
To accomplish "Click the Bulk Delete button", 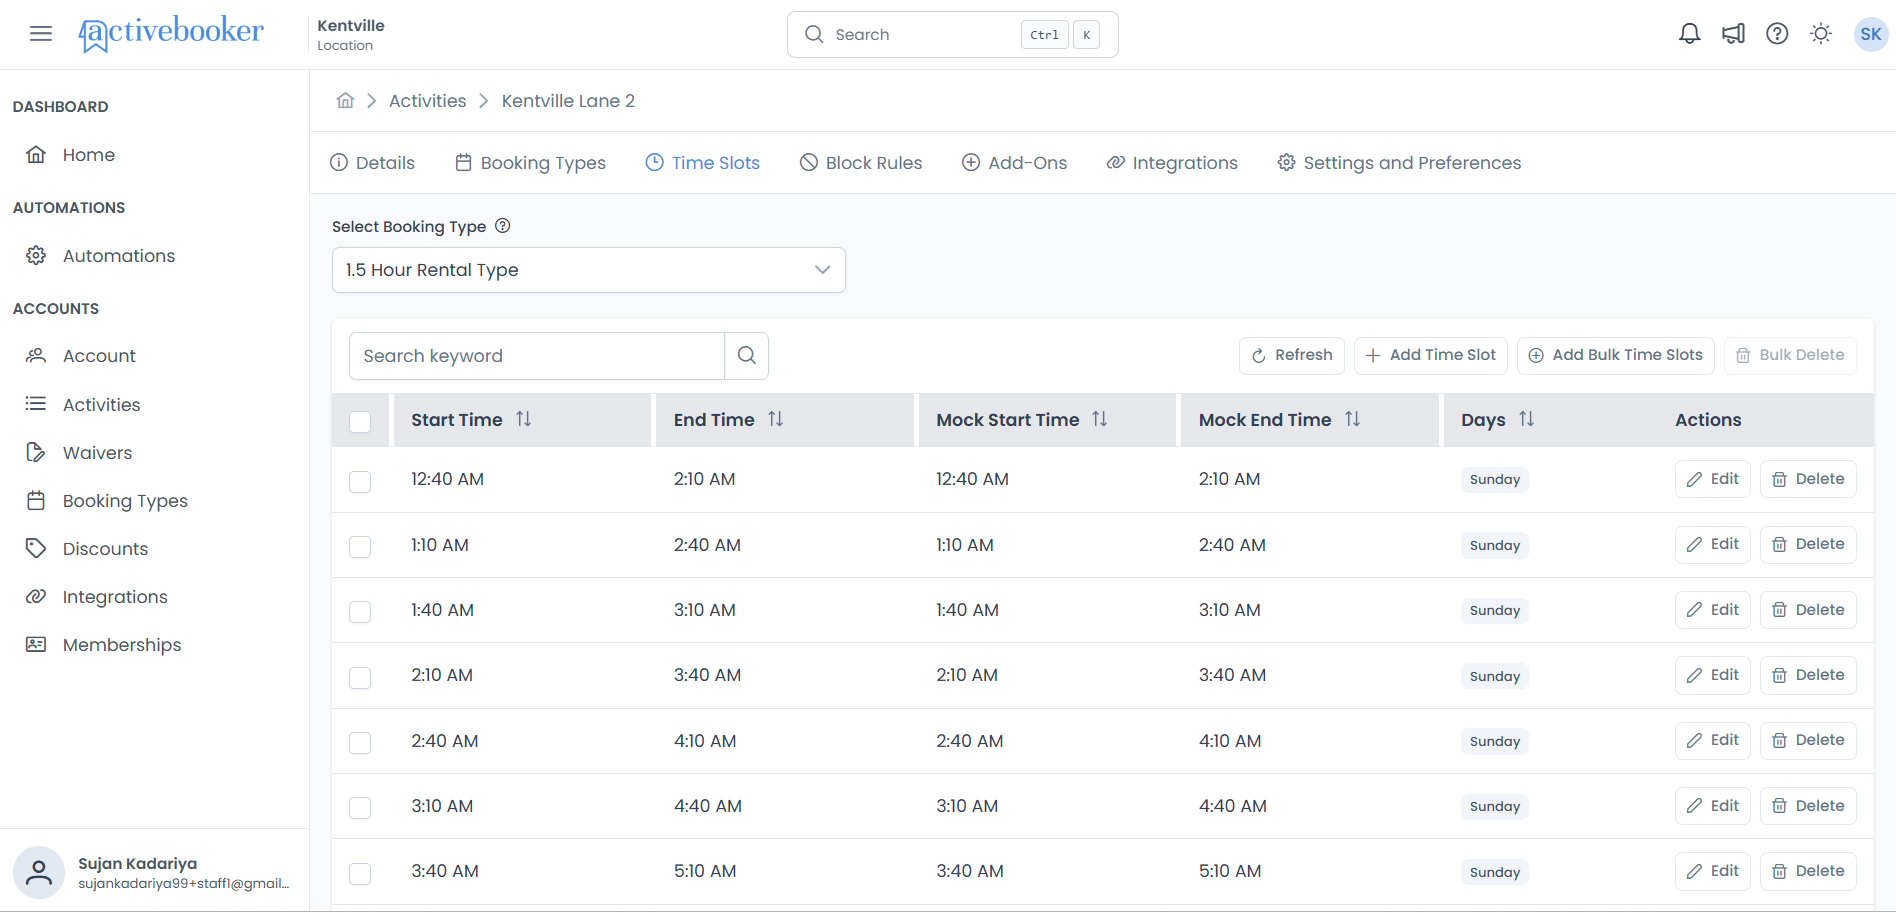I will point(1789,355).
